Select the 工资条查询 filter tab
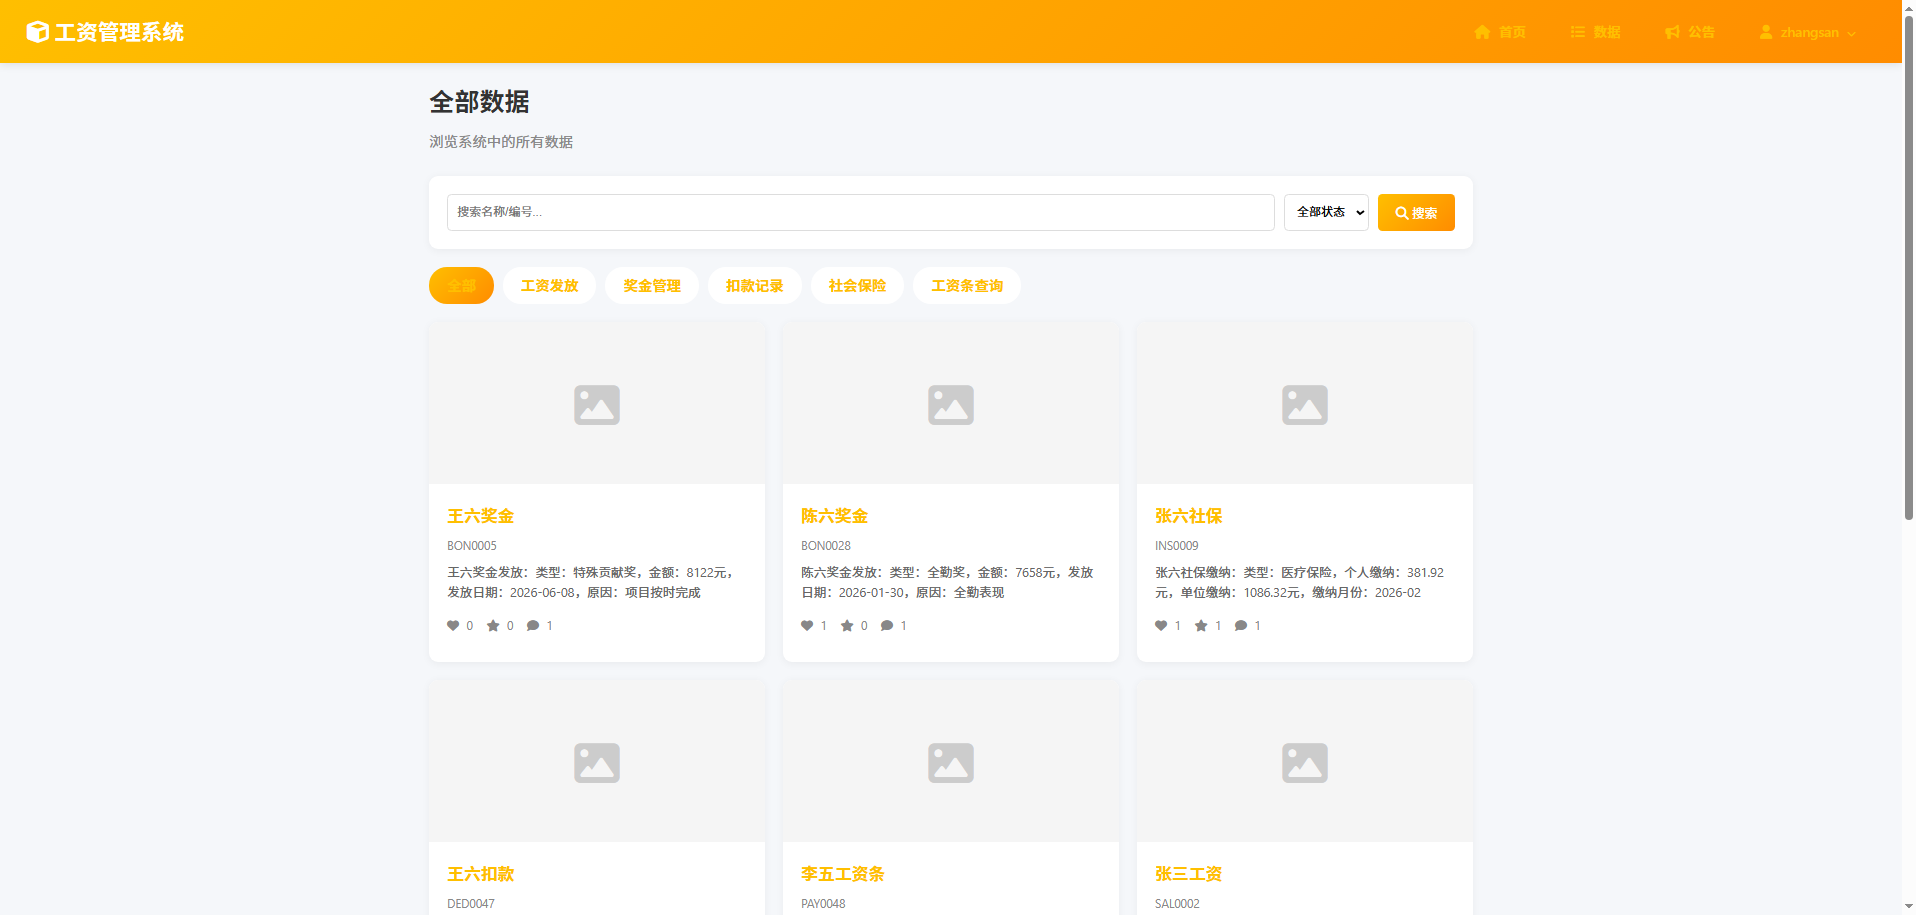The height and width of the screenshot is (915, 1916). (967, 285)
